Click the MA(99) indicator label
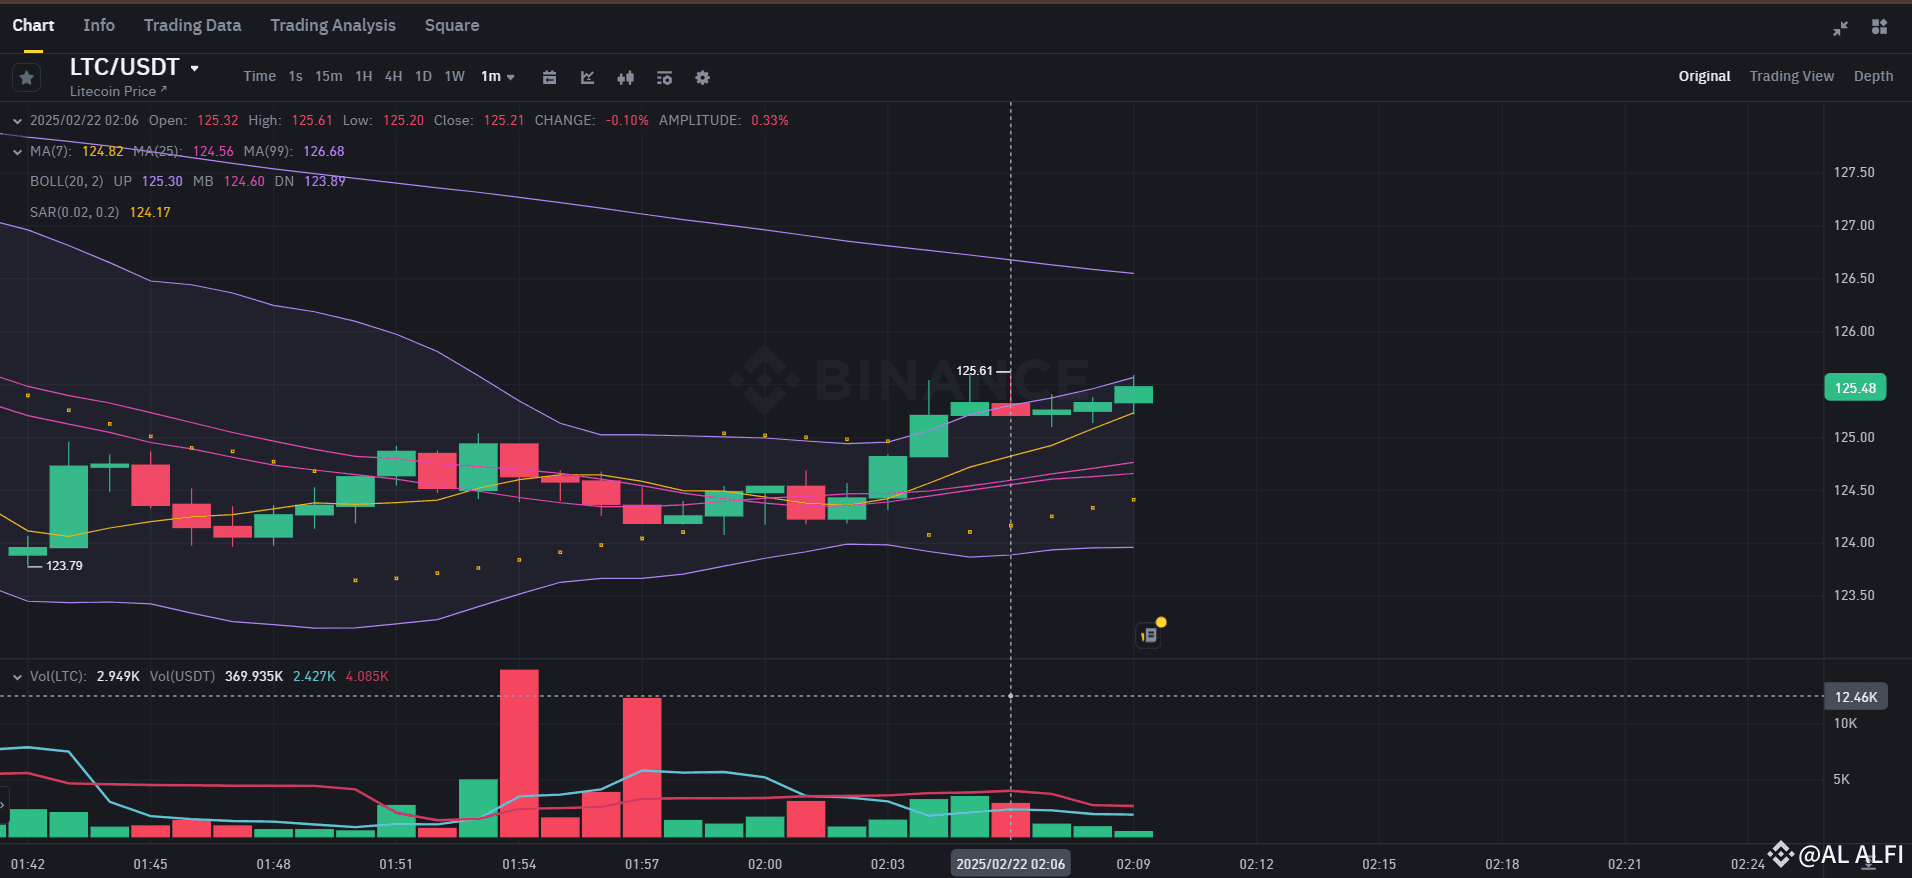 (268, 152)
